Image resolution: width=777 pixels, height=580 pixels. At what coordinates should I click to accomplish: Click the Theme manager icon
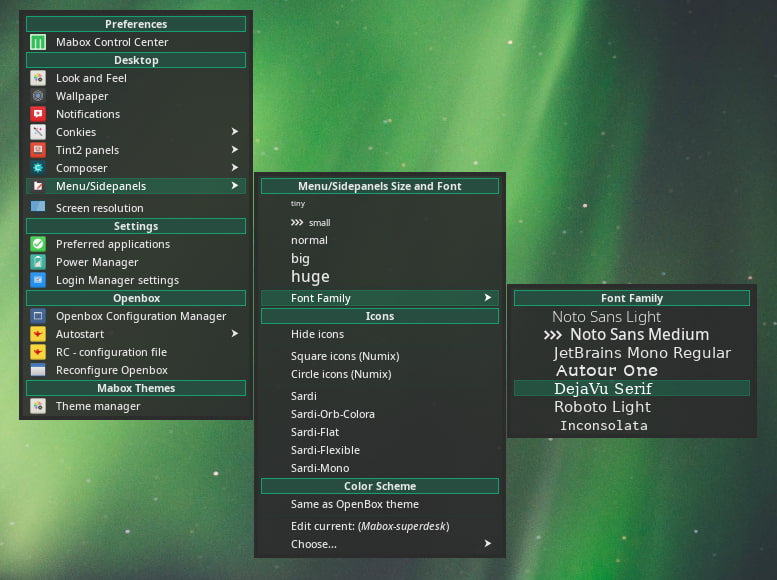(x=38, y=406)
